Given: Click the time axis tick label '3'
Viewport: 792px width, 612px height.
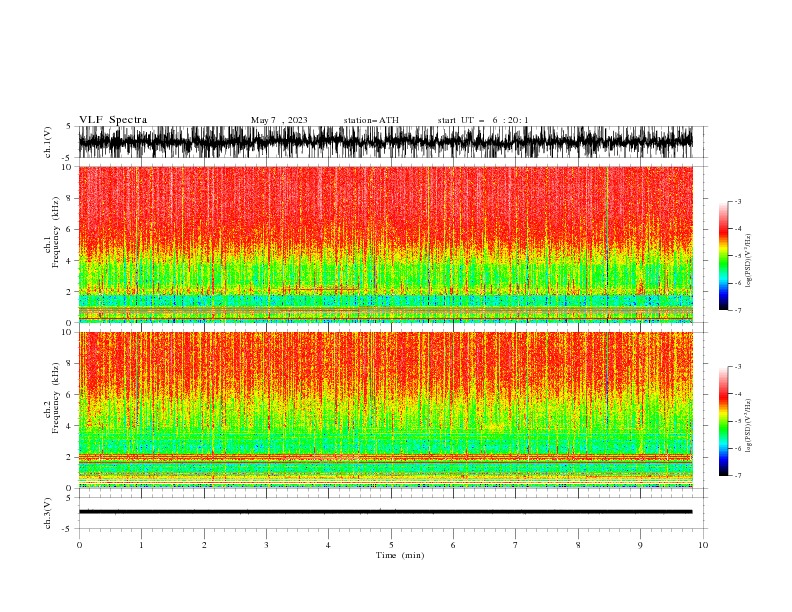Looking at the screenshot, I should coord(266,545).
